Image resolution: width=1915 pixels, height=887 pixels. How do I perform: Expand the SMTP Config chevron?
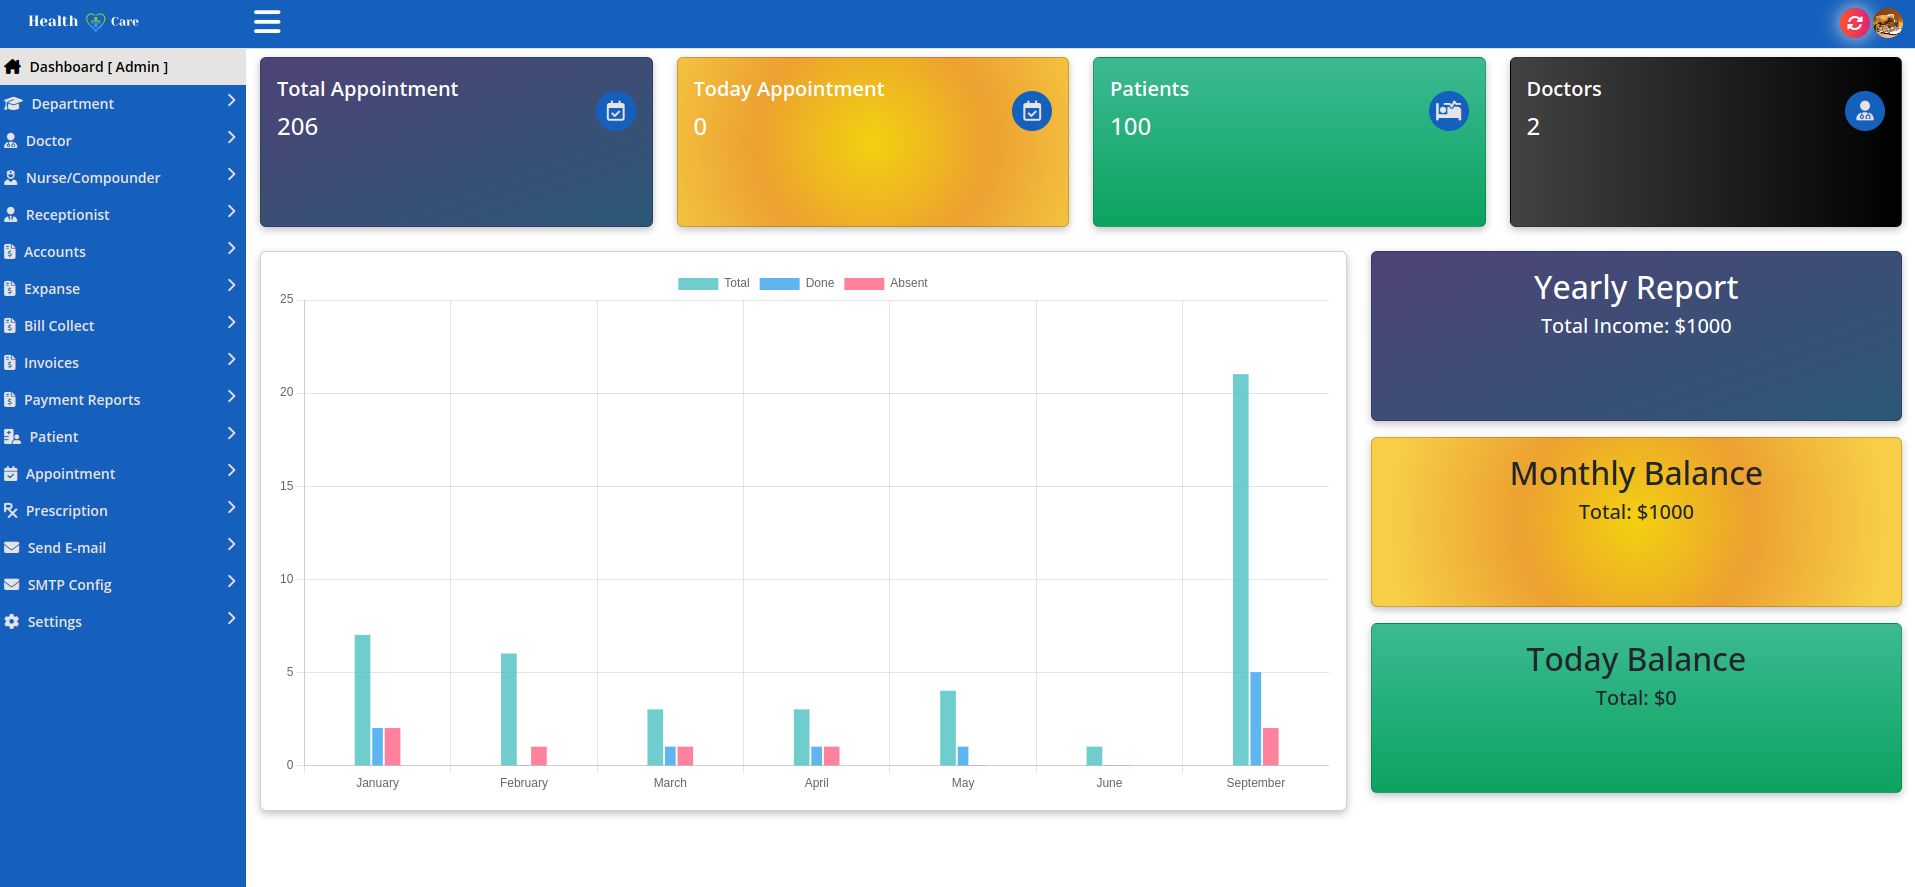click(x=231, y=581)
